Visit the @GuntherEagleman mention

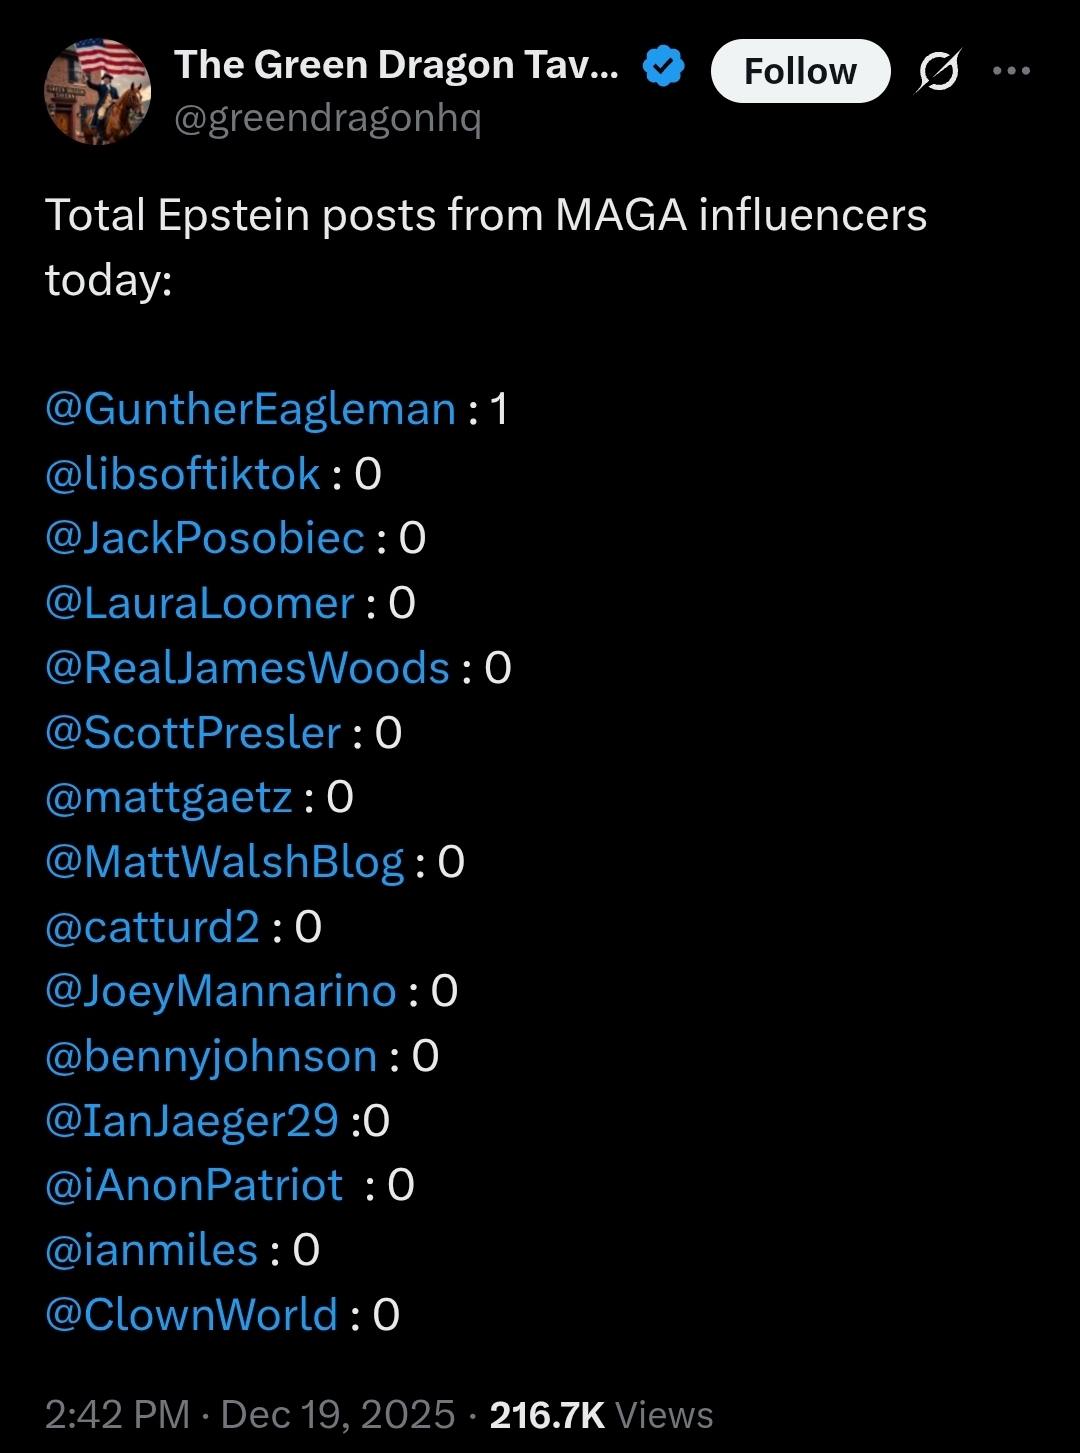(251, 409)
